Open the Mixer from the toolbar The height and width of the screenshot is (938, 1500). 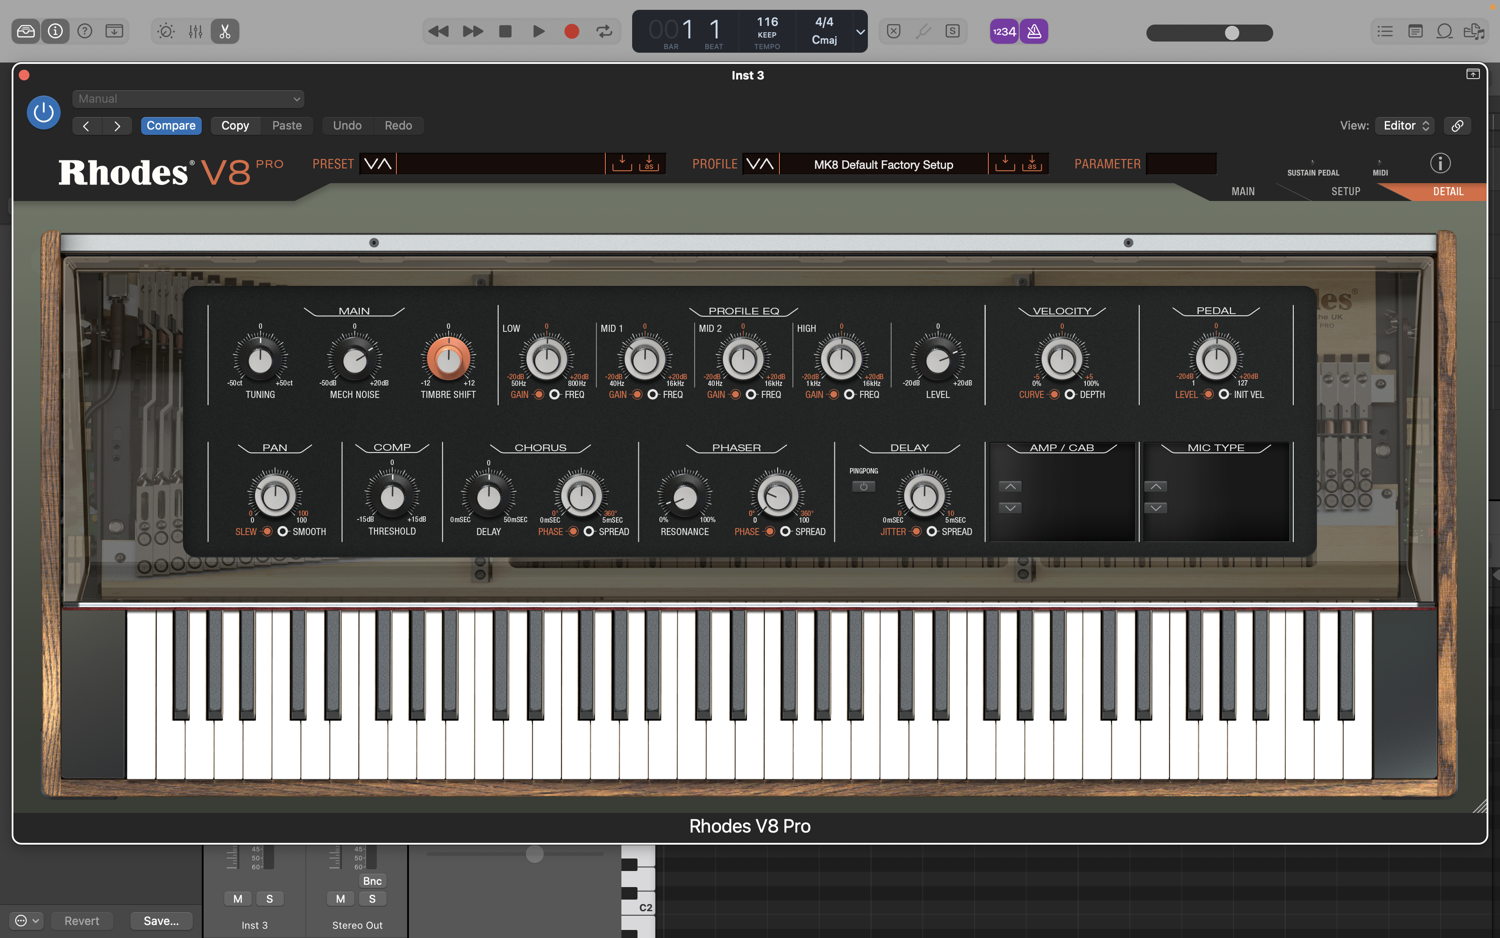coord(196,31)
